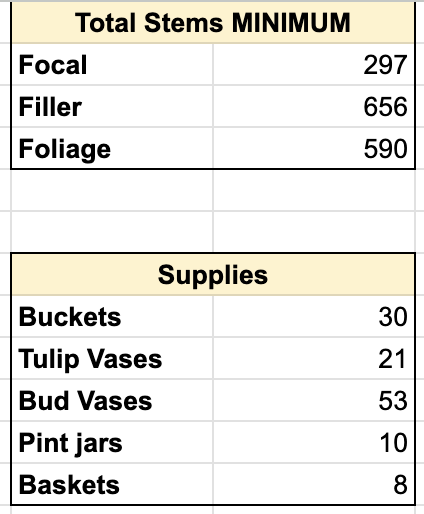Click the Pint jars value 10
This screenshot has width=424, height=514.
pos(314,442)
